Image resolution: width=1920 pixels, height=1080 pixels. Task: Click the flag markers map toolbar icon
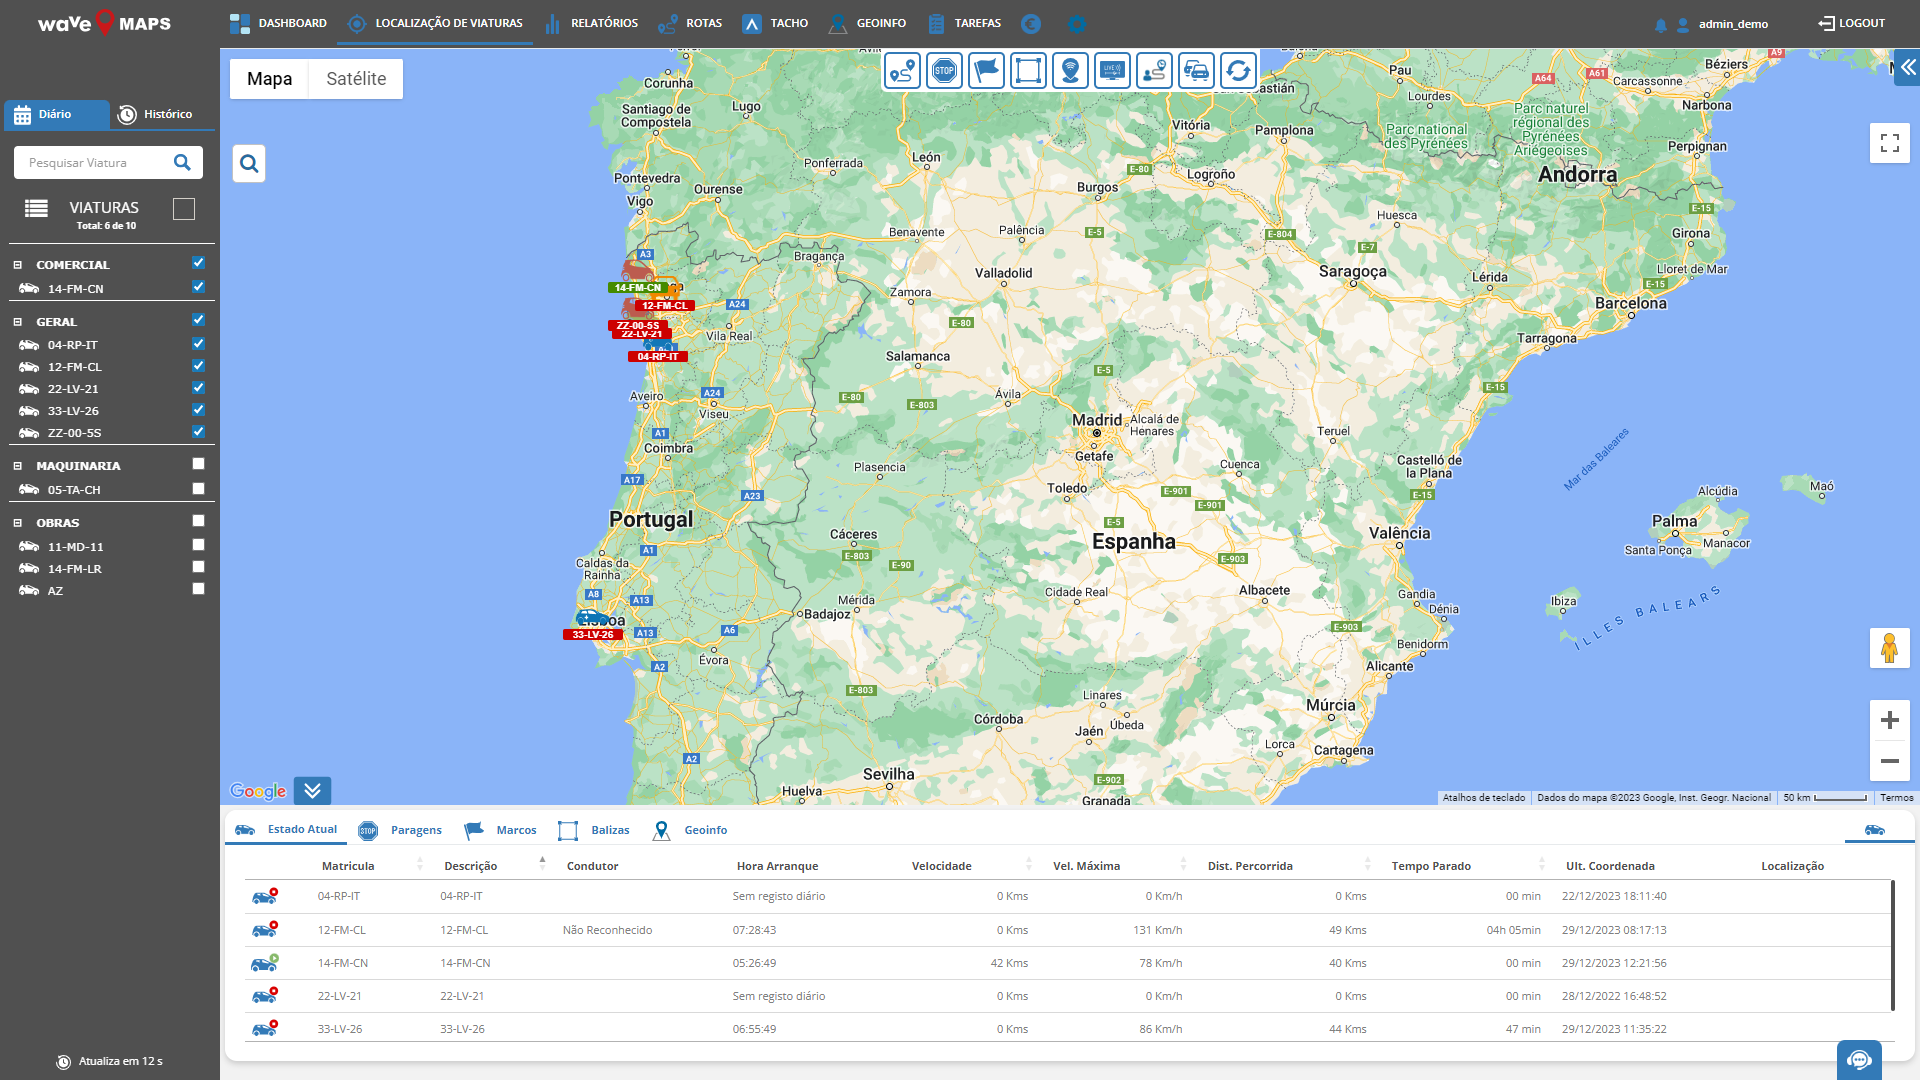tap(986, 71)
